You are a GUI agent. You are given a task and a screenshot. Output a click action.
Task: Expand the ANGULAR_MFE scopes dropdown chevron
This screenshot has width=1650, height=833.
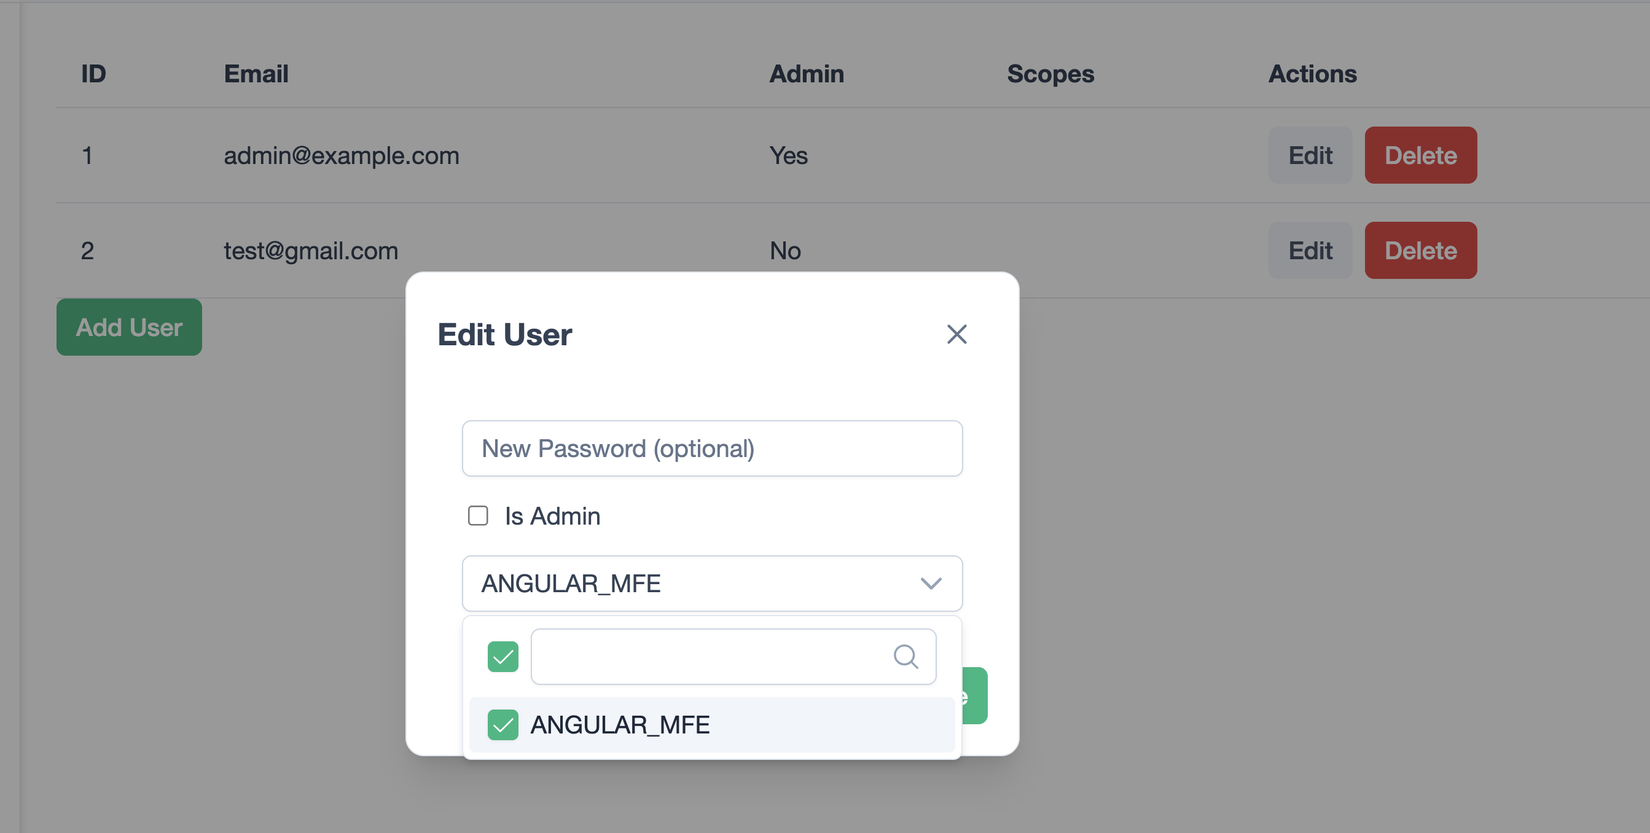click(931, 584)
